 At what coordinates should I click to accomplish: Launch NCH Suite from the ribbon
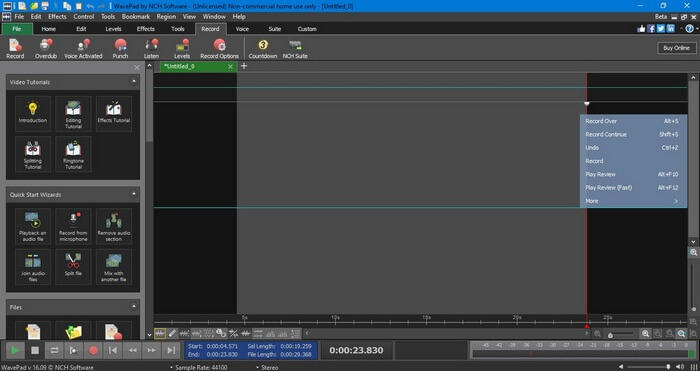click(x=295, y=49)
